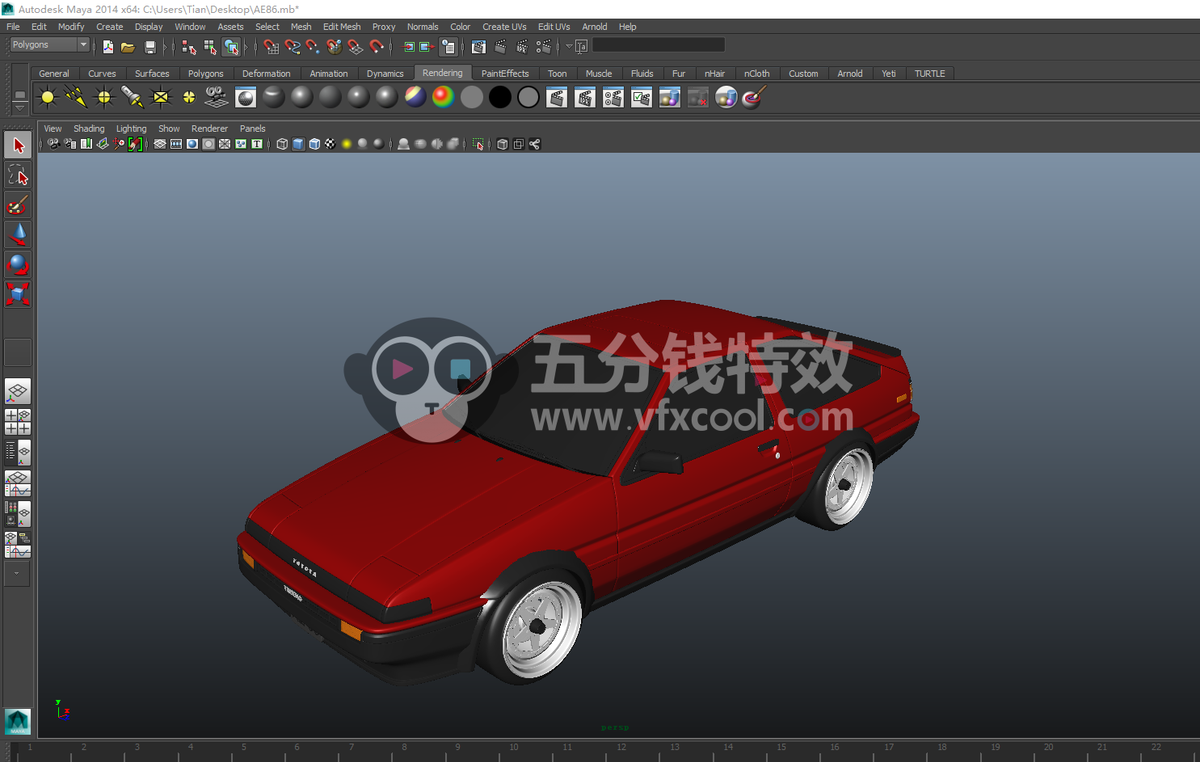1200x762 pixels.
Task: Open a scene with folder icon
Action: [128, 46]
